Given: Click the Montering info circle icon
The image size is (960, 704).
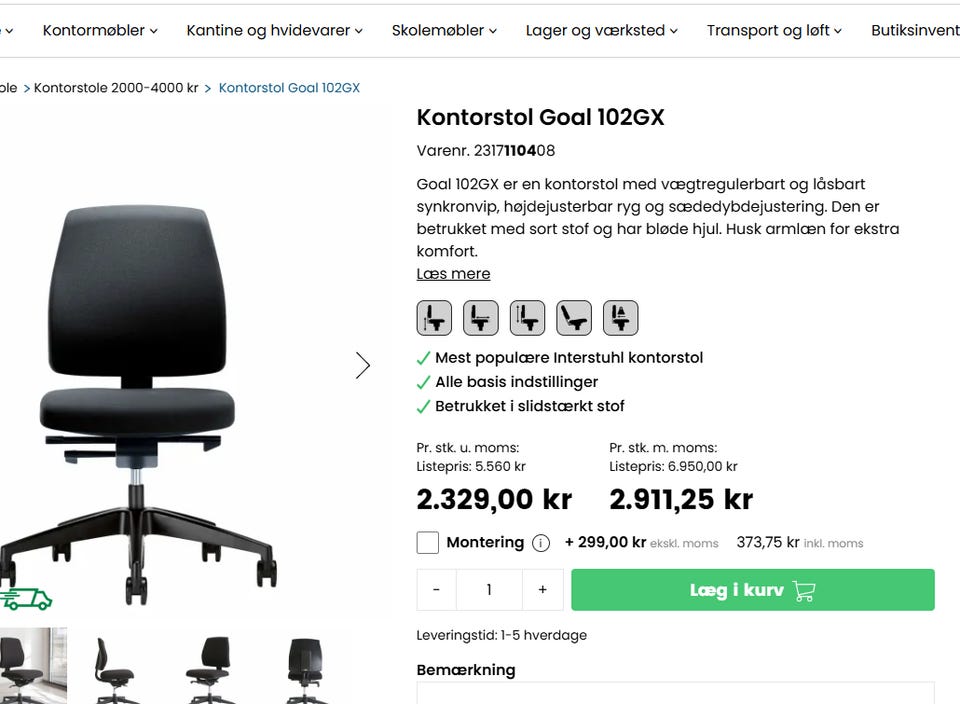Looking at the screenshot, I should tap(541, 543).
